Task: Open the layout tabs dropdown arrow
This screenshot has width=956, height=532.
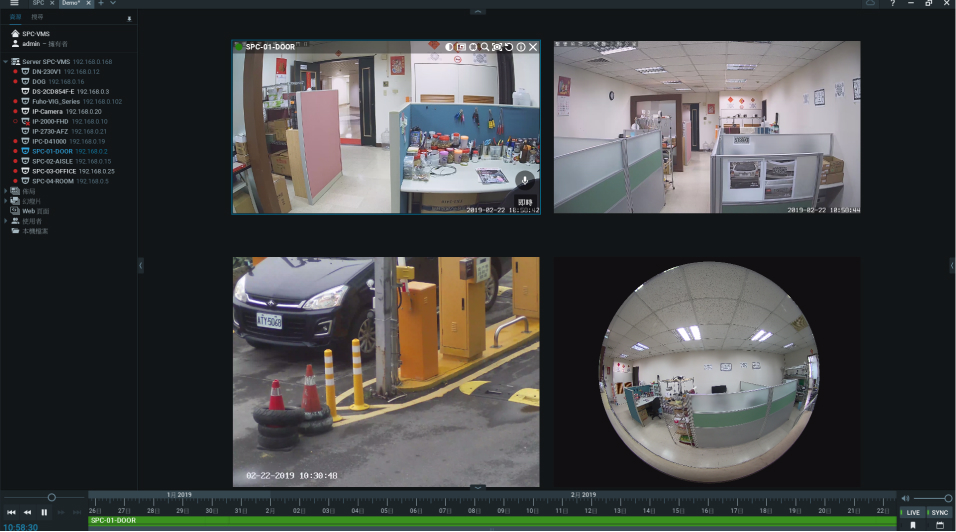Action: pyautogui.click(x=113, y=3)
